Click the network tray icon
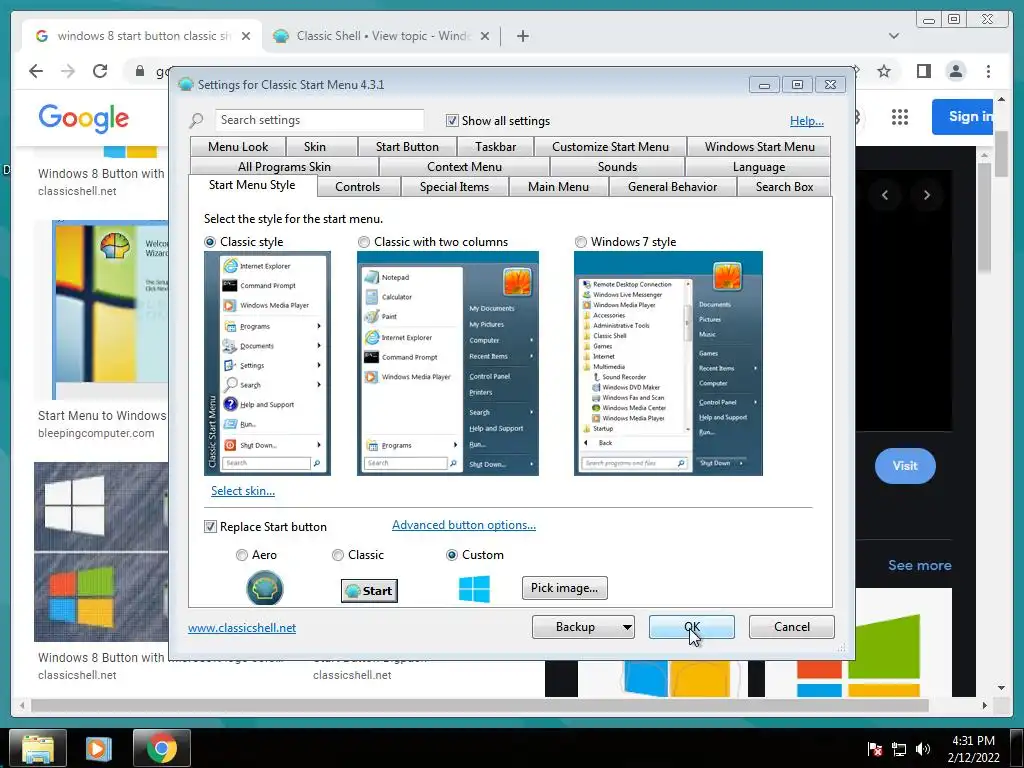This screenshot has height=768, width=1024. click(899, 749)
